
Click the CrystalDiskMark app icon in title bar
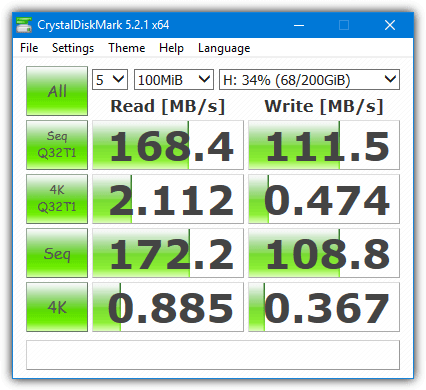point(24,25)
